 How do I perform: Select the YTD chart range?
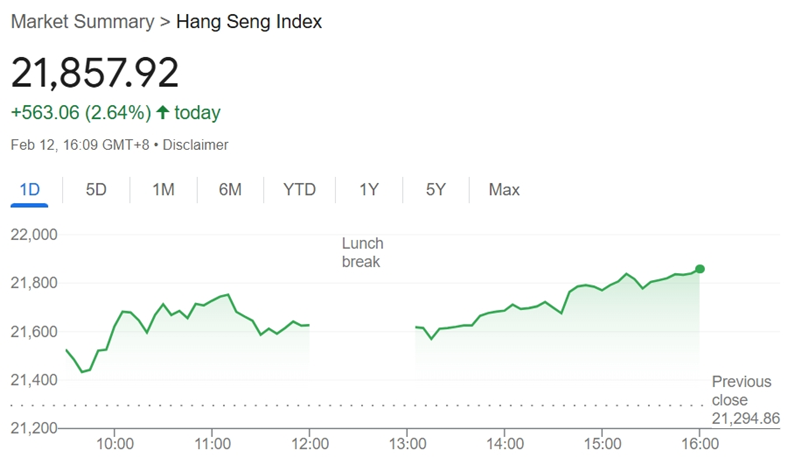pos(299,190)
